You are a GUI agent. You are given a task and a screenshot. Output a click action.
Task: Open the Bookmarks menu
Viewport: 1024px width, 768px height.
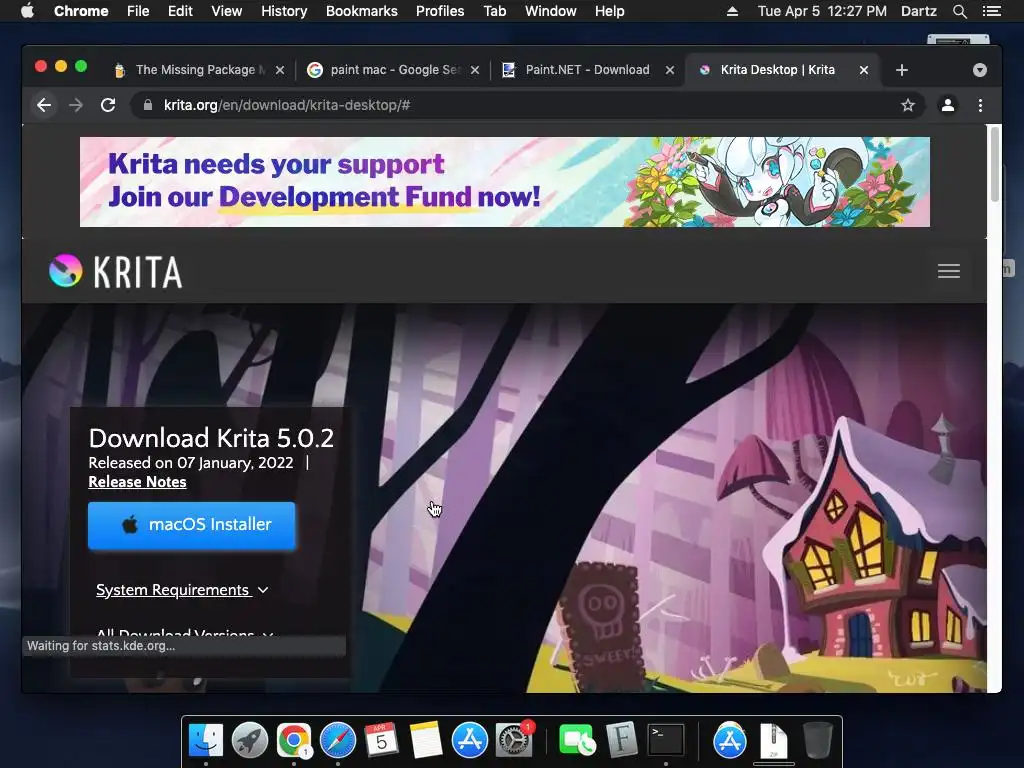[362, 11]
